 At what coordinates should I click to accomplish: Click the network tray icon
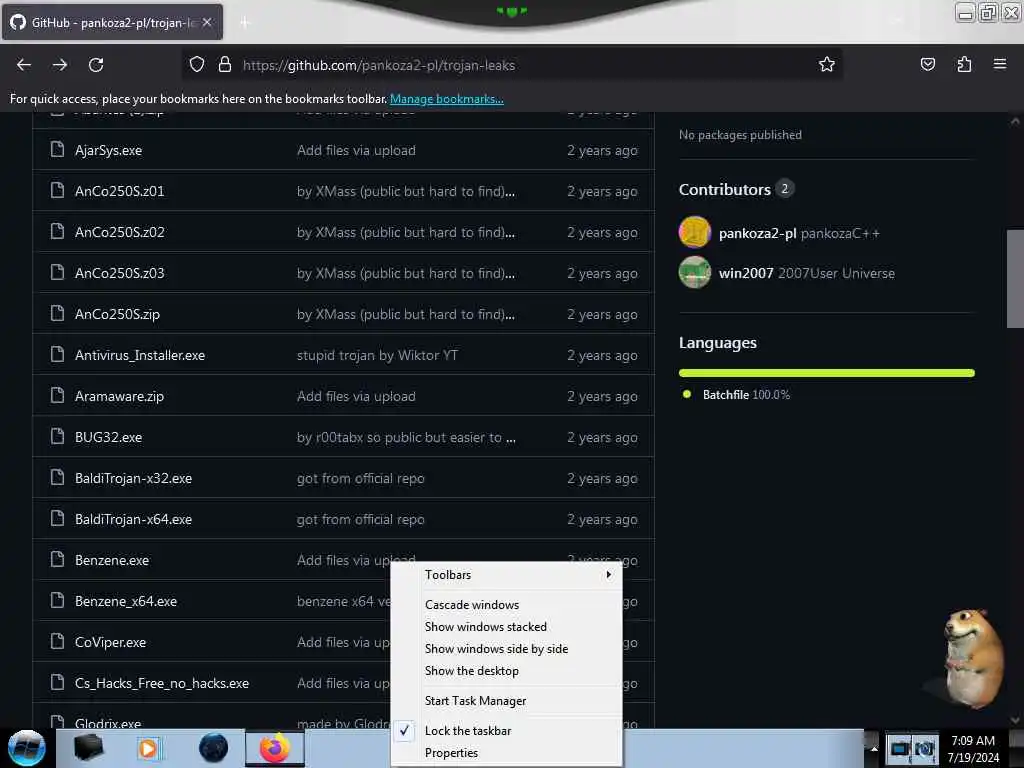point(899,749)
